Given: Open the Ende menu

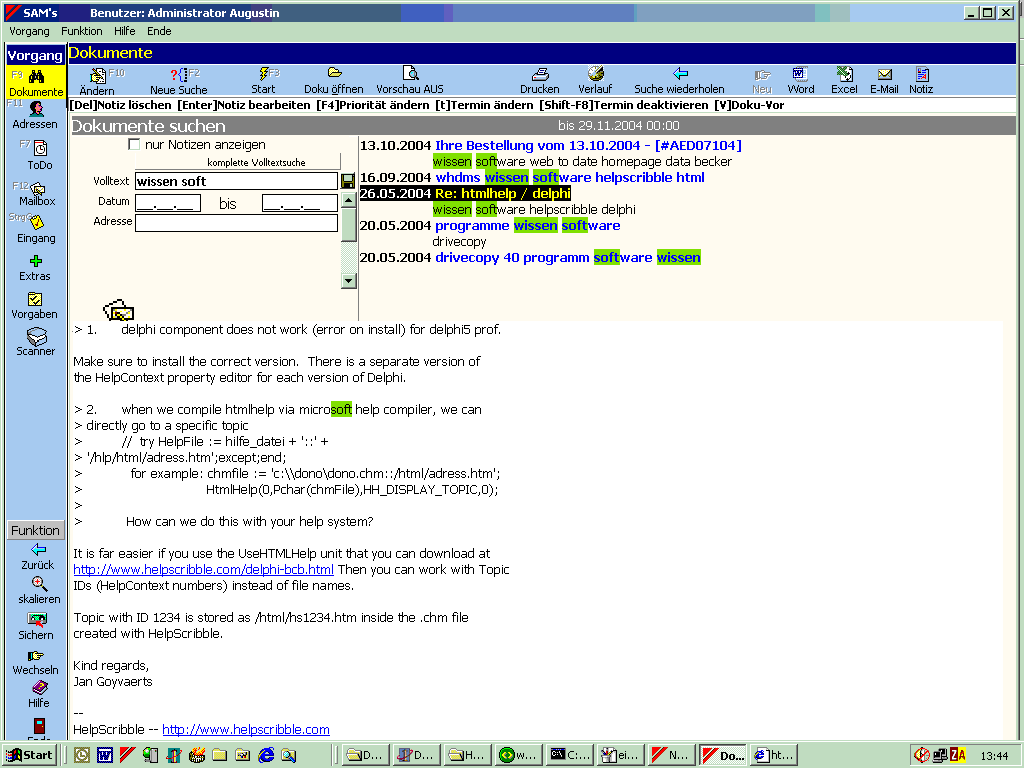Looking at the screenshot, I should (159, 31).
